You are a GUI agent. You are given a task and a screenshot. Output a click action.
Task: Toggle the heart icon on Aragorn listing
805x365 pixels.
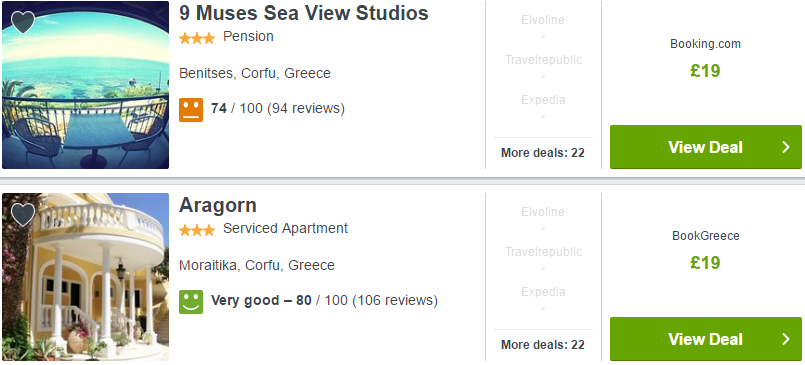pyautogui.click(x=23, y=215)
